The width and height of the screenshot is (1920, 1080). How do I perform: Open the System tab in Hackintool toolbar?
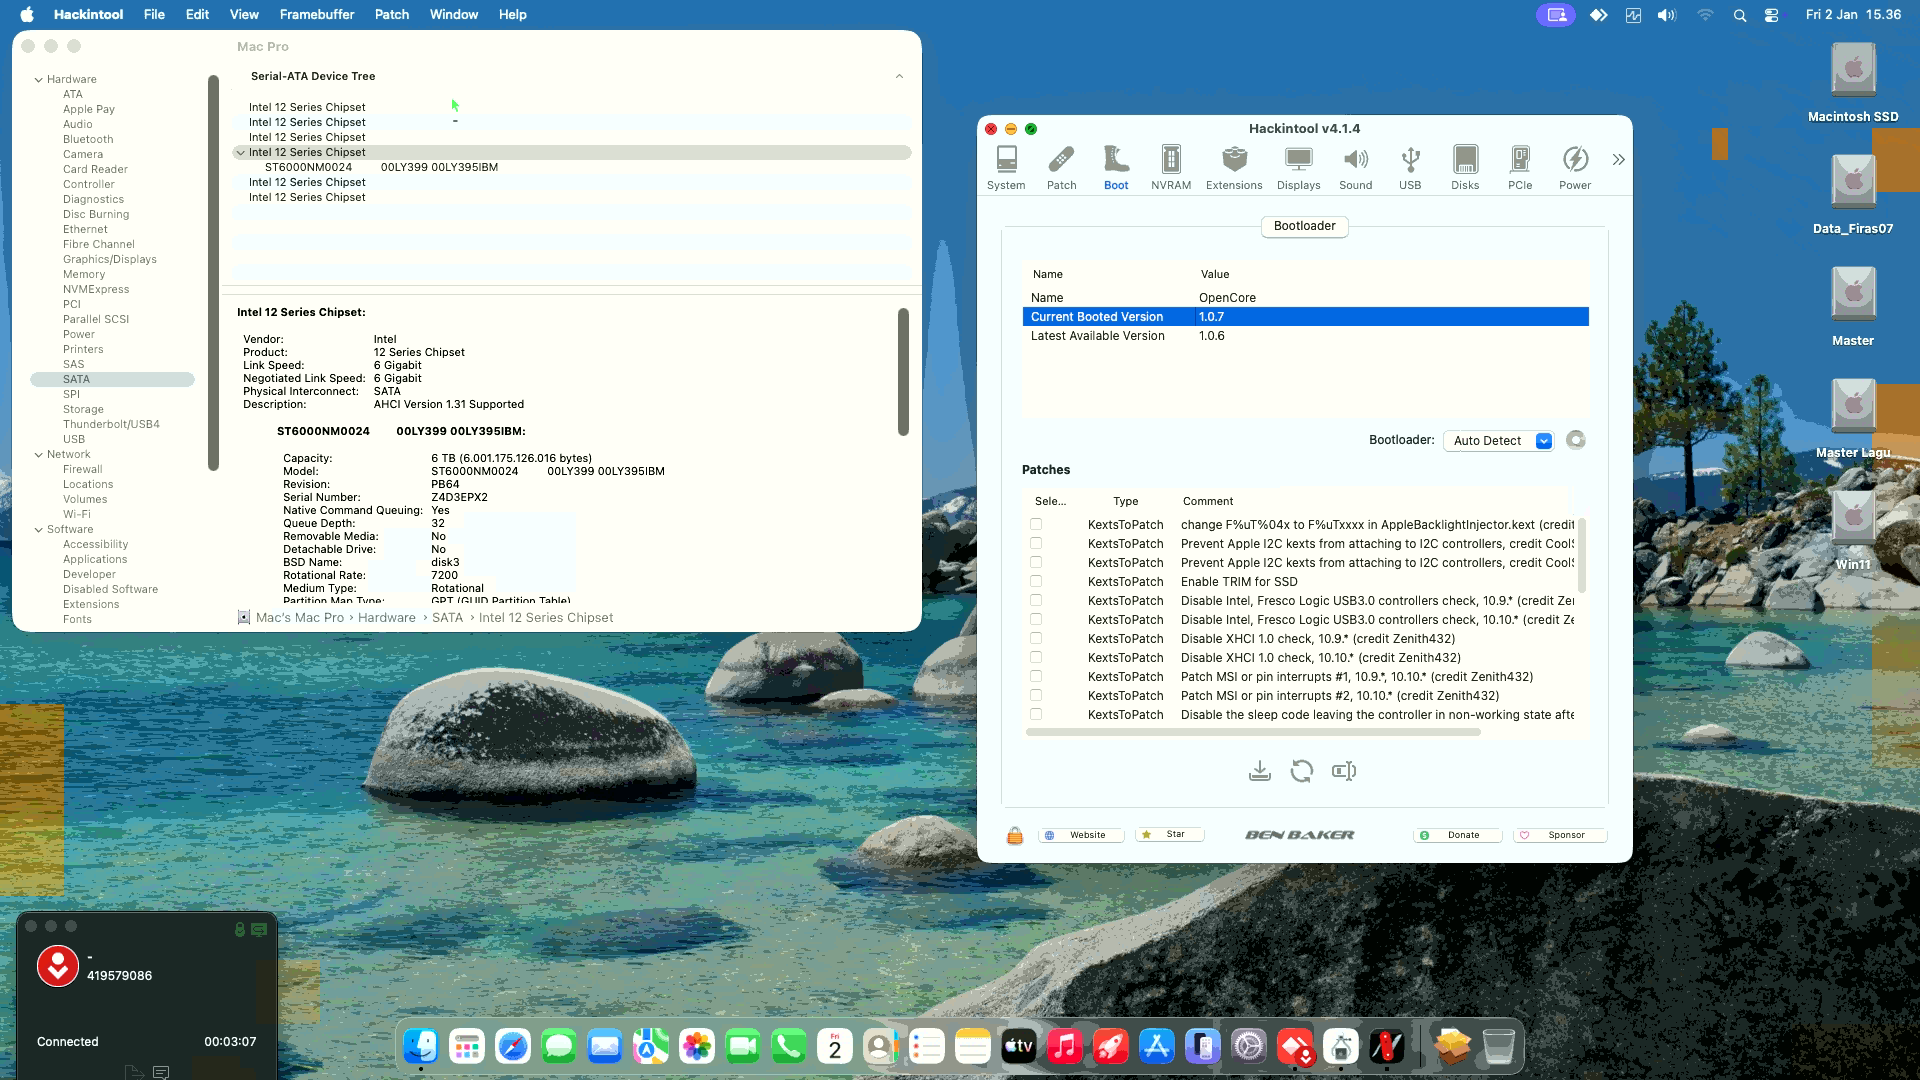click(x=1006, y=167)
